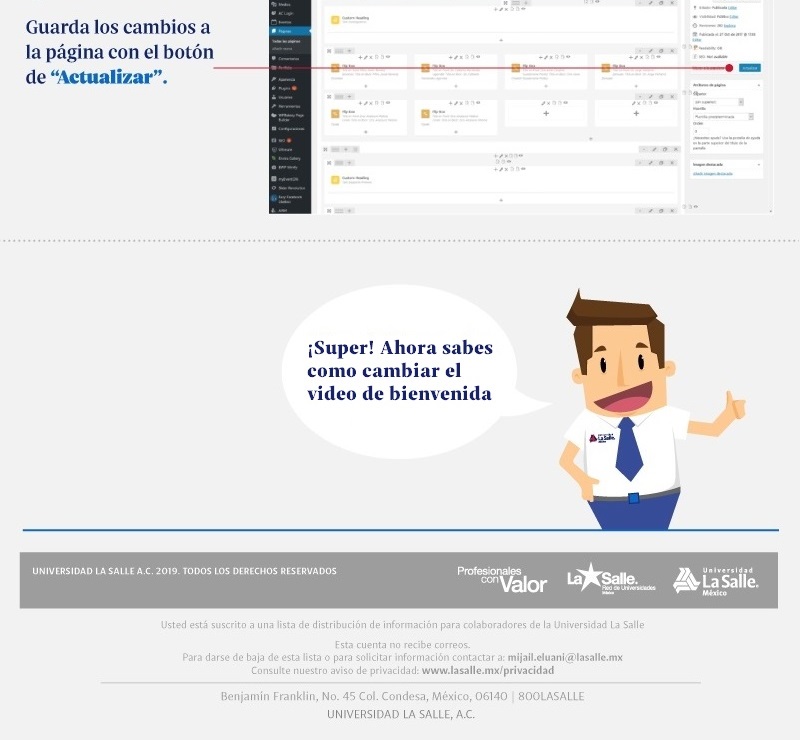Click the second-row first Flip Box icon
The image size is (800, 740).
click(x=336, y=114)
